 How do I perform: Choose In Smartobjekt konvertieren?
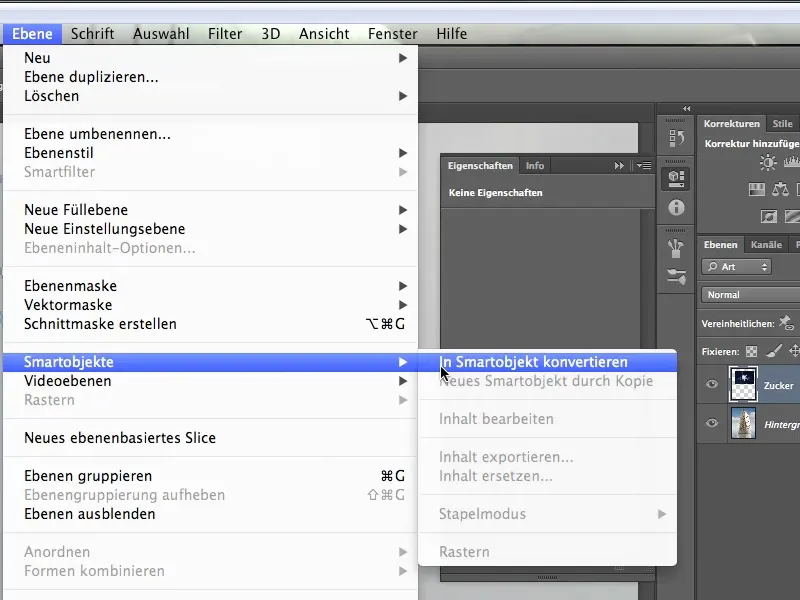coord(547,362)
